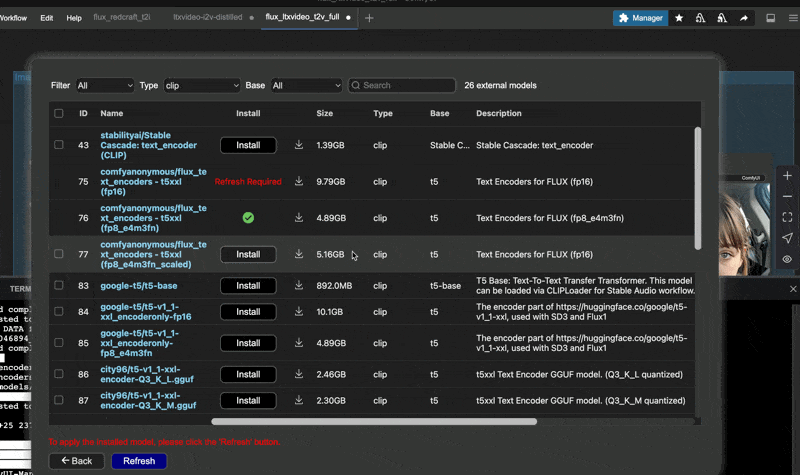The width and height of the screenshot is (800, 475).
Task: Install the Q3_K_L.gguf encoder model
Action: (248, 374)
